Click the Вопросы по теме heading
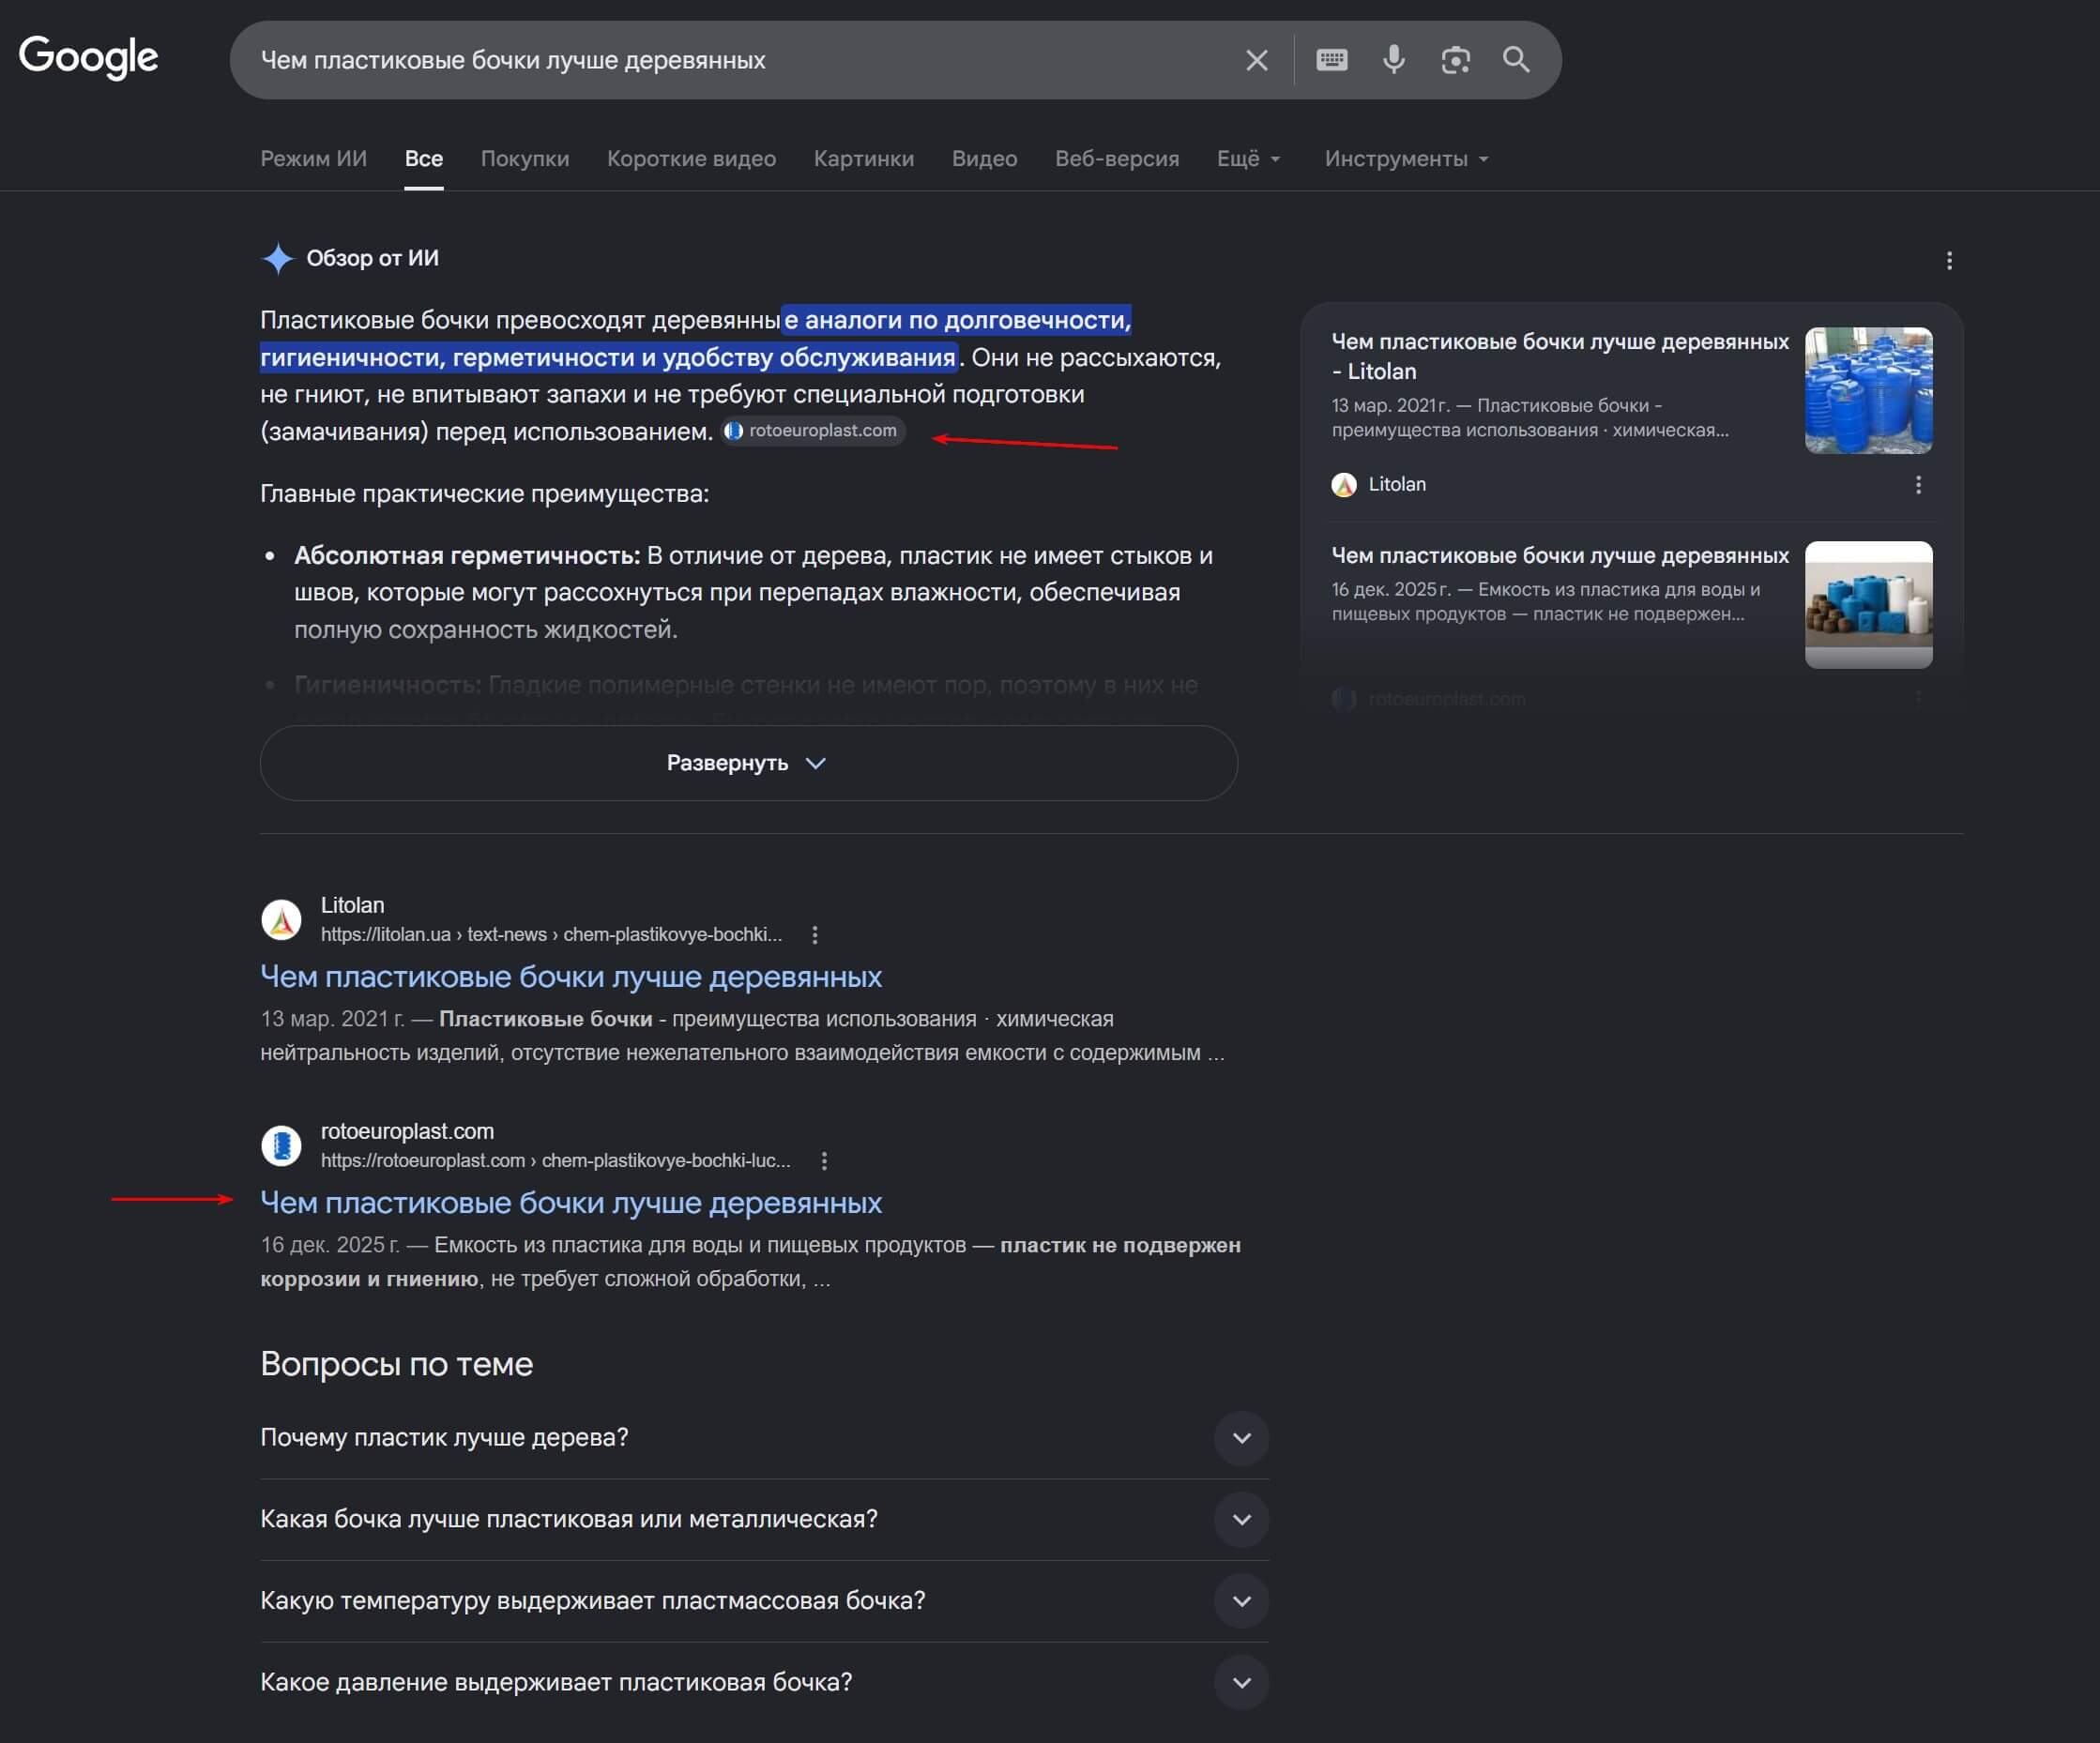 point(396,1364)
